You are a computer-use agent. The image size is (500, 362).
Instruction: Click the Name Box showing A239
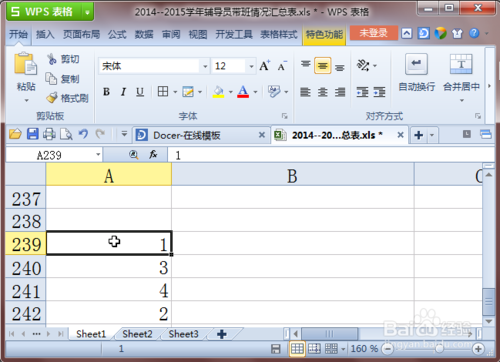click(54, 155)
